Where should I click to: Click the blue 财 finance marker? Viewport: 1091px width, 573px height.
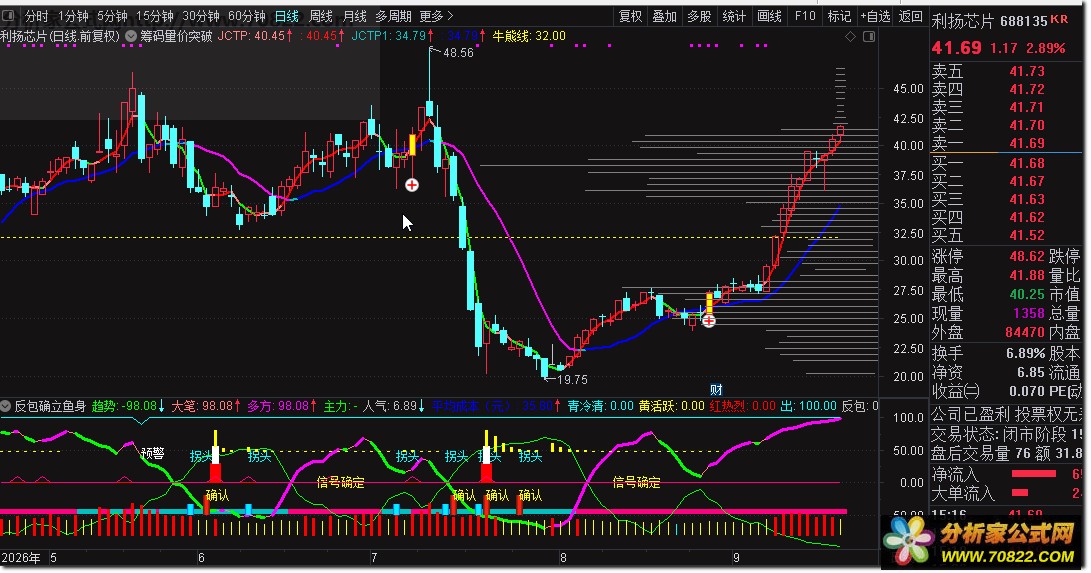coord(716,390)
